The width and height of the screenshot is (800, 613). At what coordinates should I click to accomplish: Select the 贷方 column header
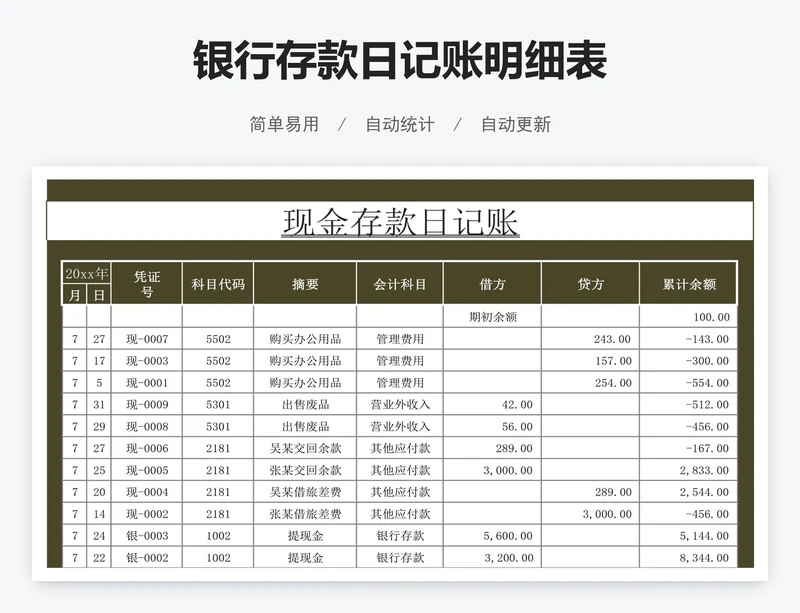tap(590, 284)
